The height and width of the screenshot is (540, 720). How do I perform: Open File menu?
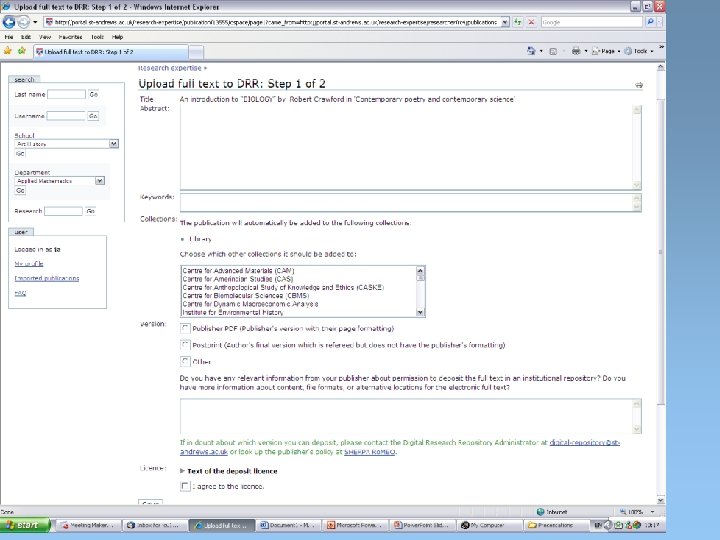tap(9, 37)
